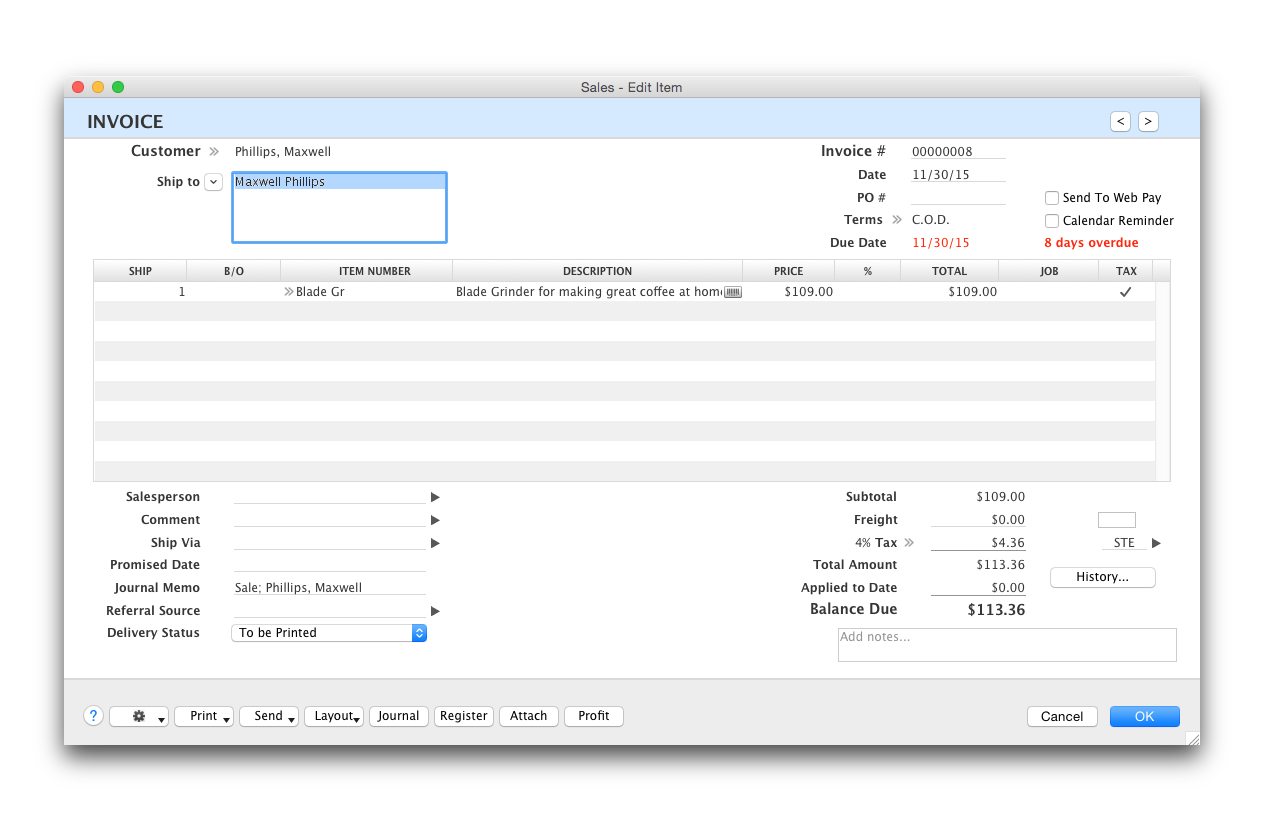Expand the Ship to address dropdown

coord(214,182)
